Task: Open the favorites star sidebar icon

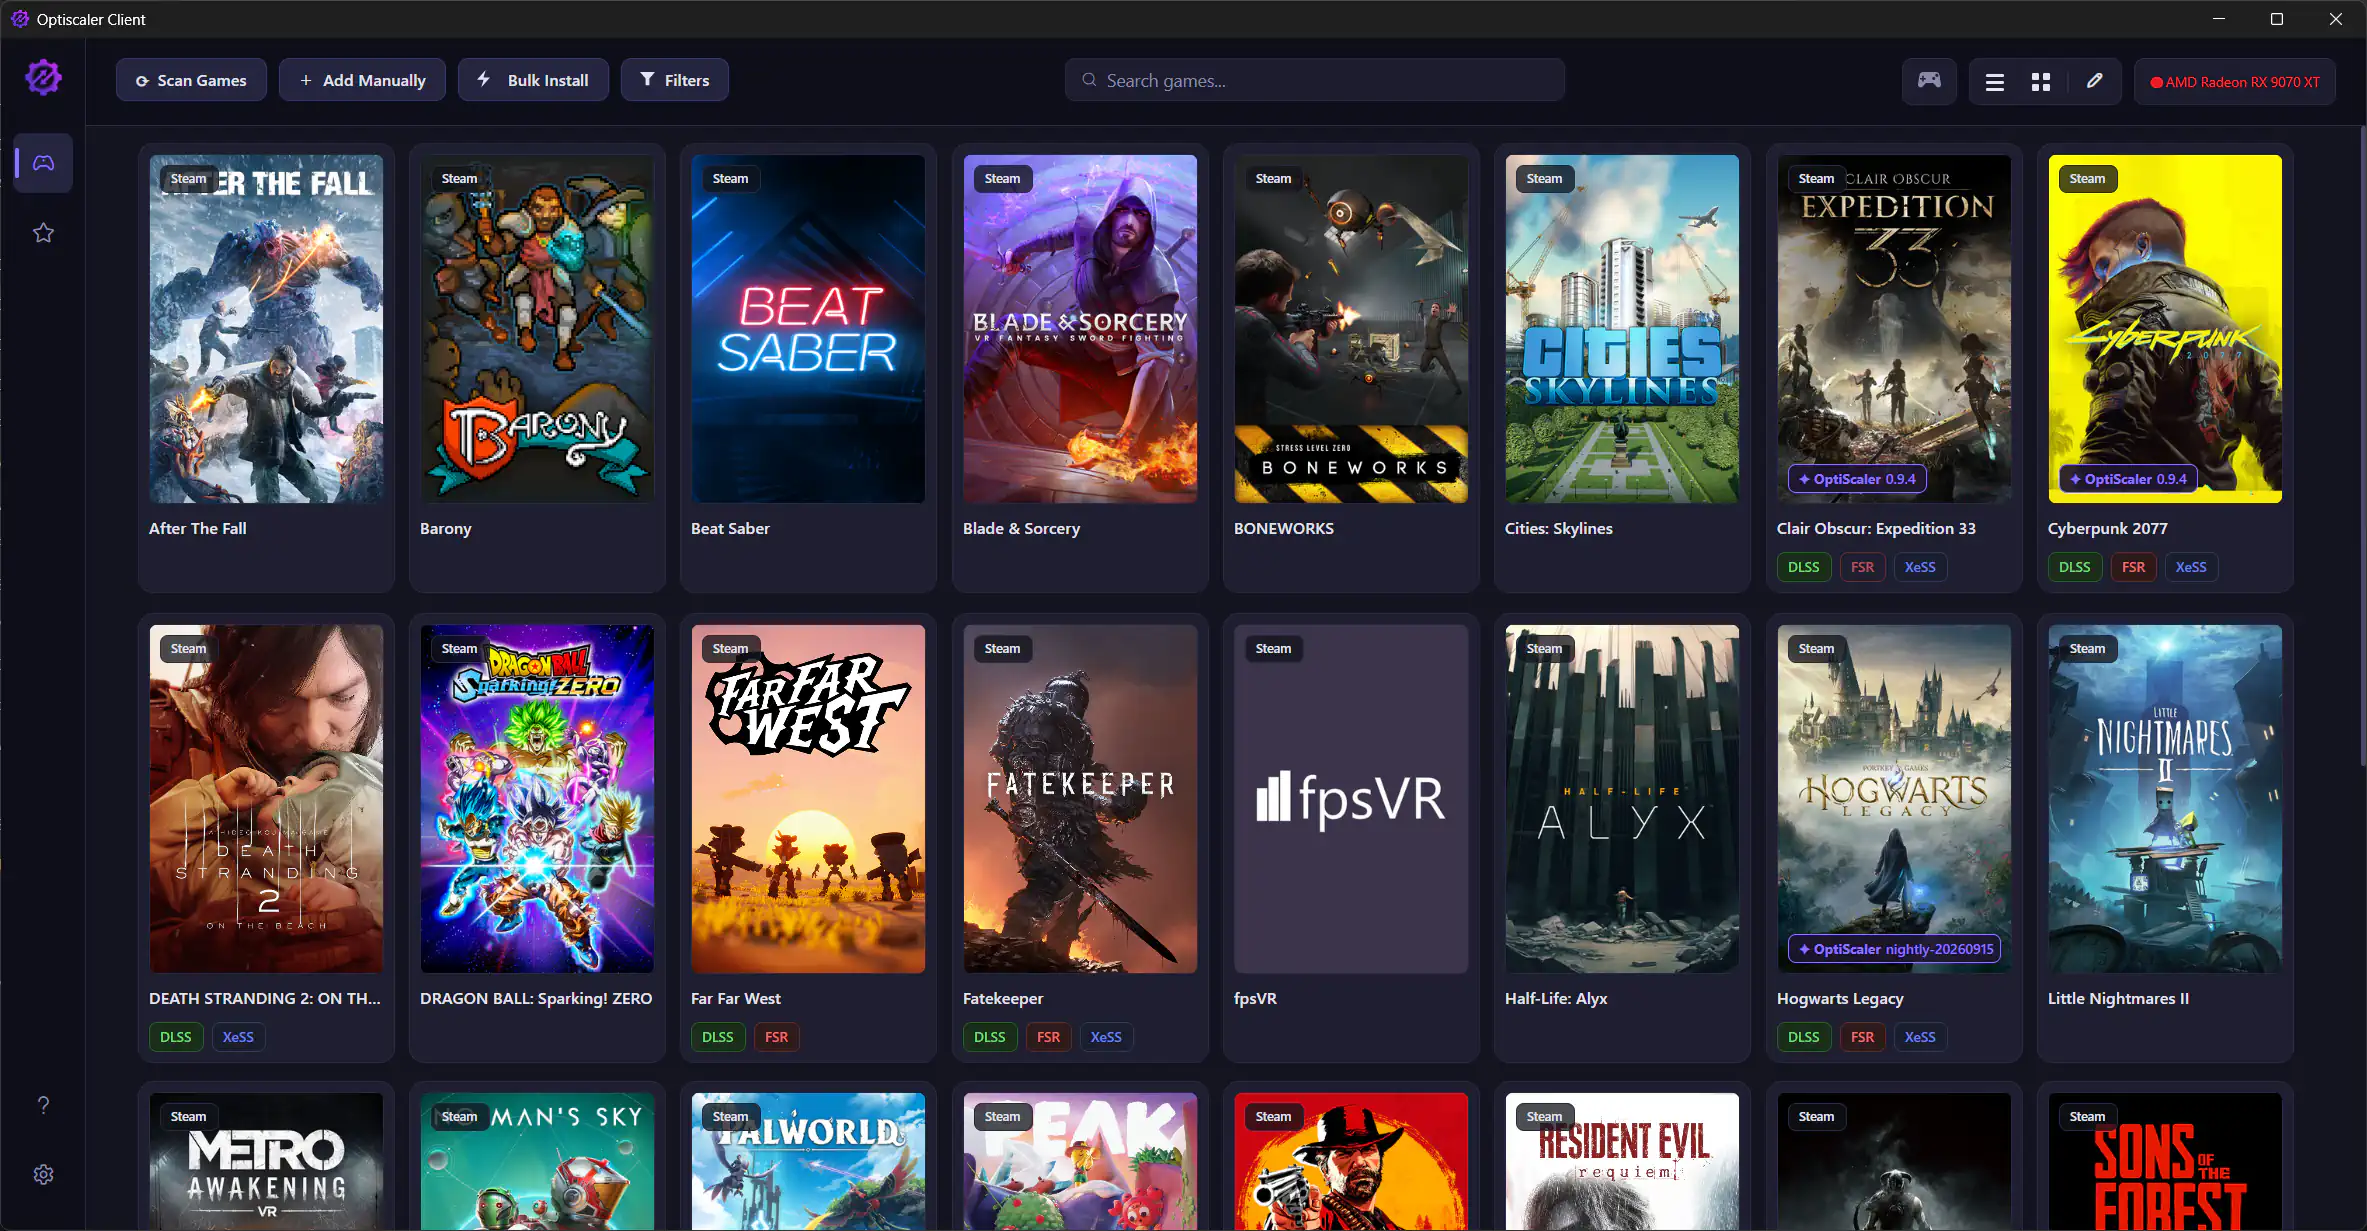Action: pos(43,233)
